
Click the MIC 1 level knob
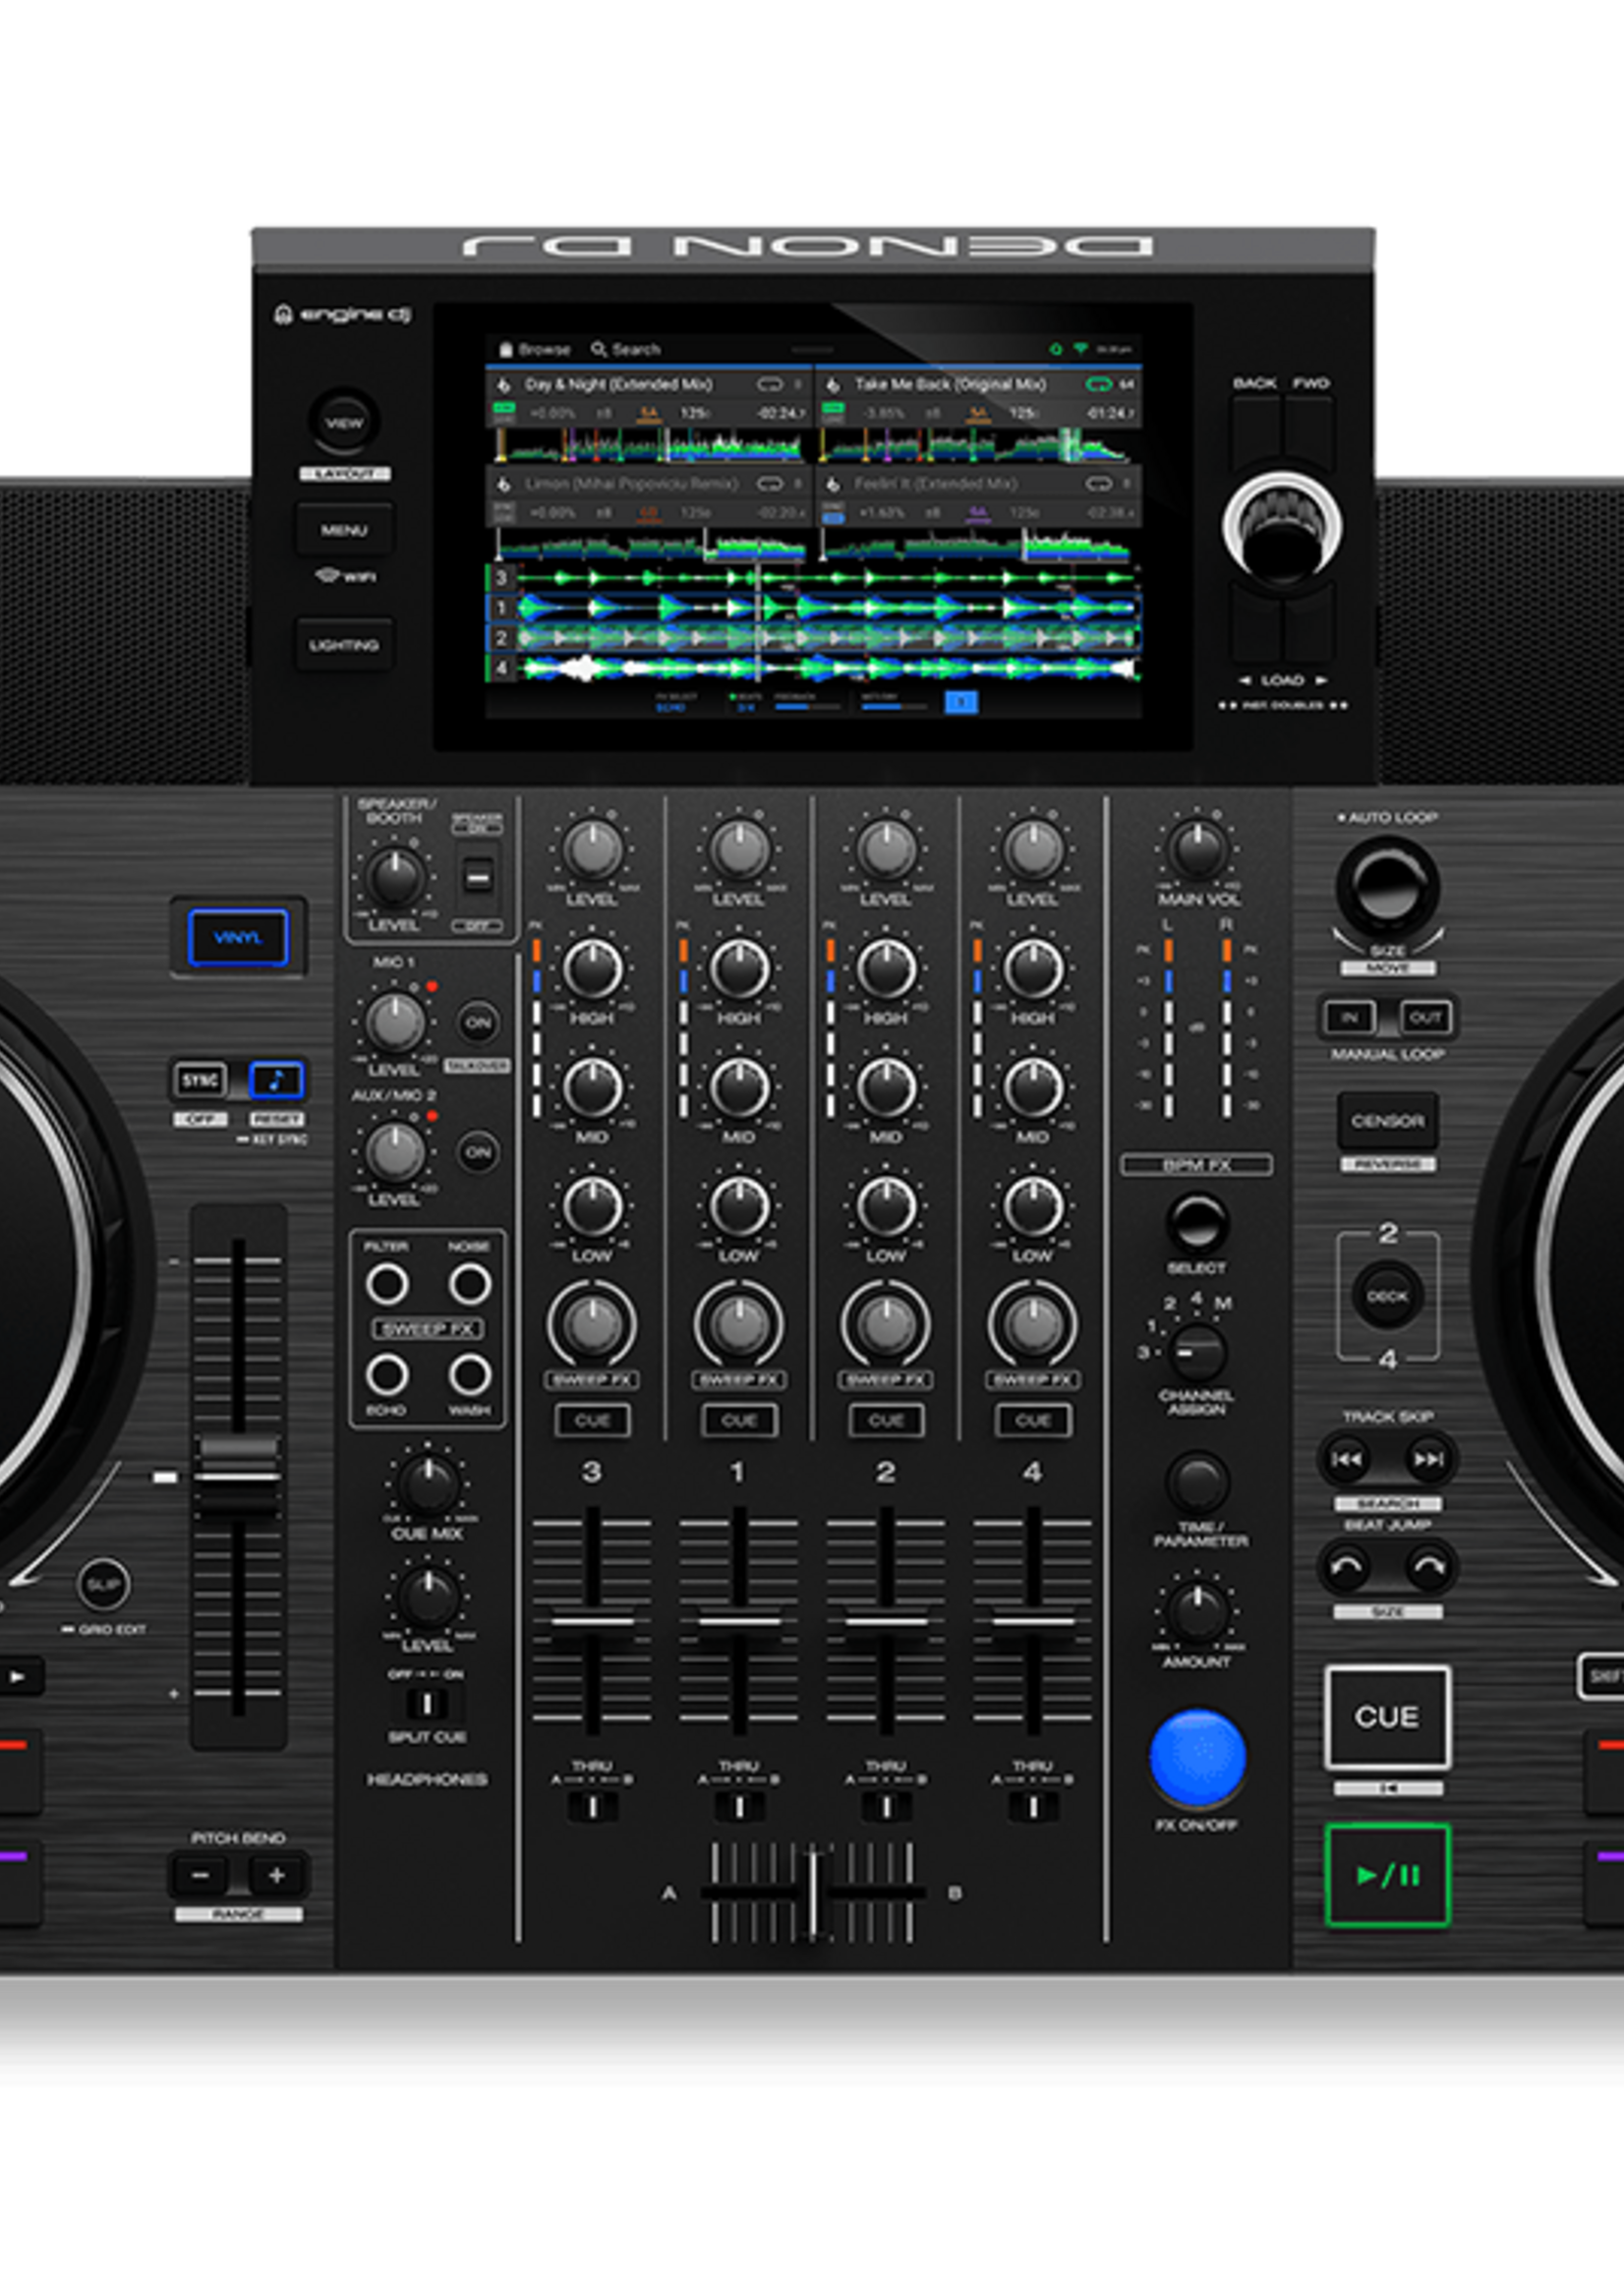click(395, 1022)
